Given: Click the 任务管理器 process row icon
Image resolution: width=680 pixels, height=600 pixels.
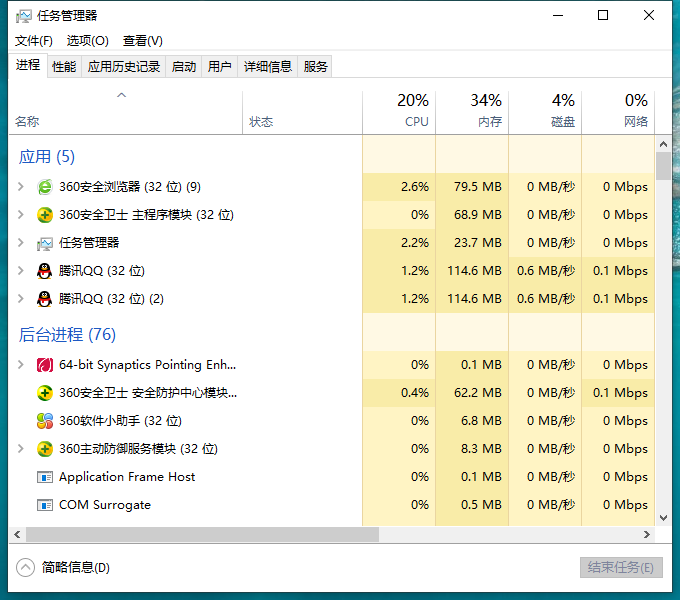Looking at the screenshot, I should [45, 243].
